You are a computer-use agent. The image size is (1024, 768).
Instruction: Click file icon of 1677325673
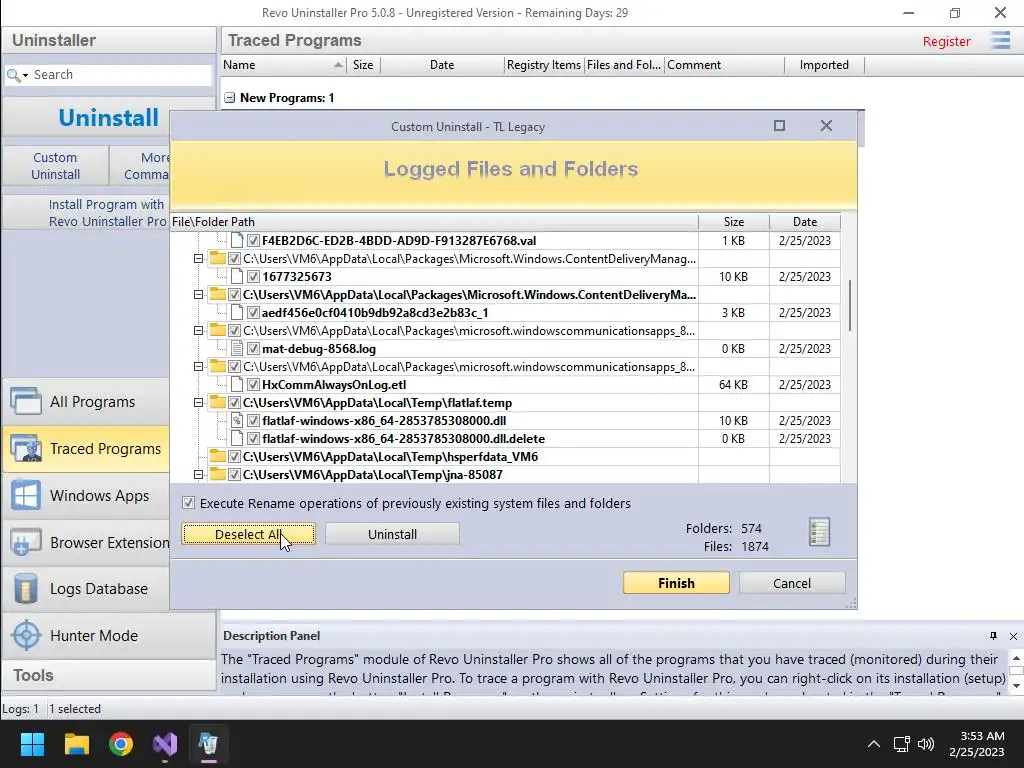point(237,277)
